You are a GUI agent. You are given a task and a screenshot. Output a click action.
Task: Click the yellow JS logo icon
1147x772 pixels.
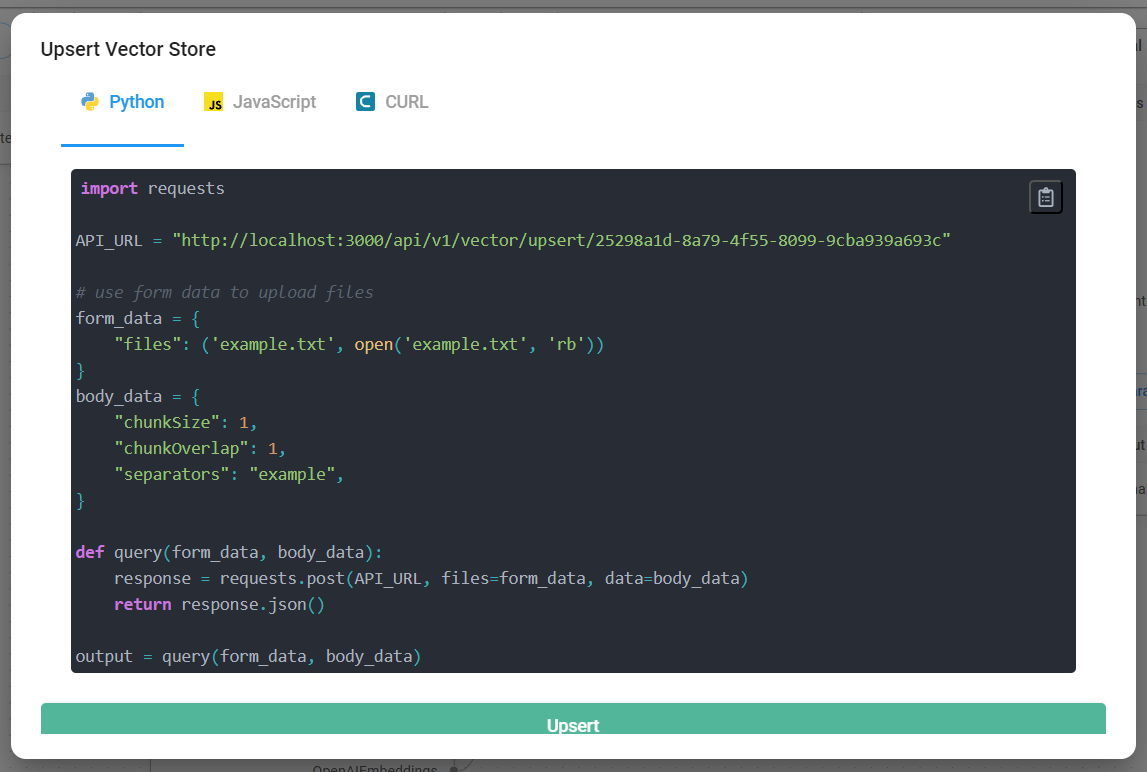(x=213, y=102)
